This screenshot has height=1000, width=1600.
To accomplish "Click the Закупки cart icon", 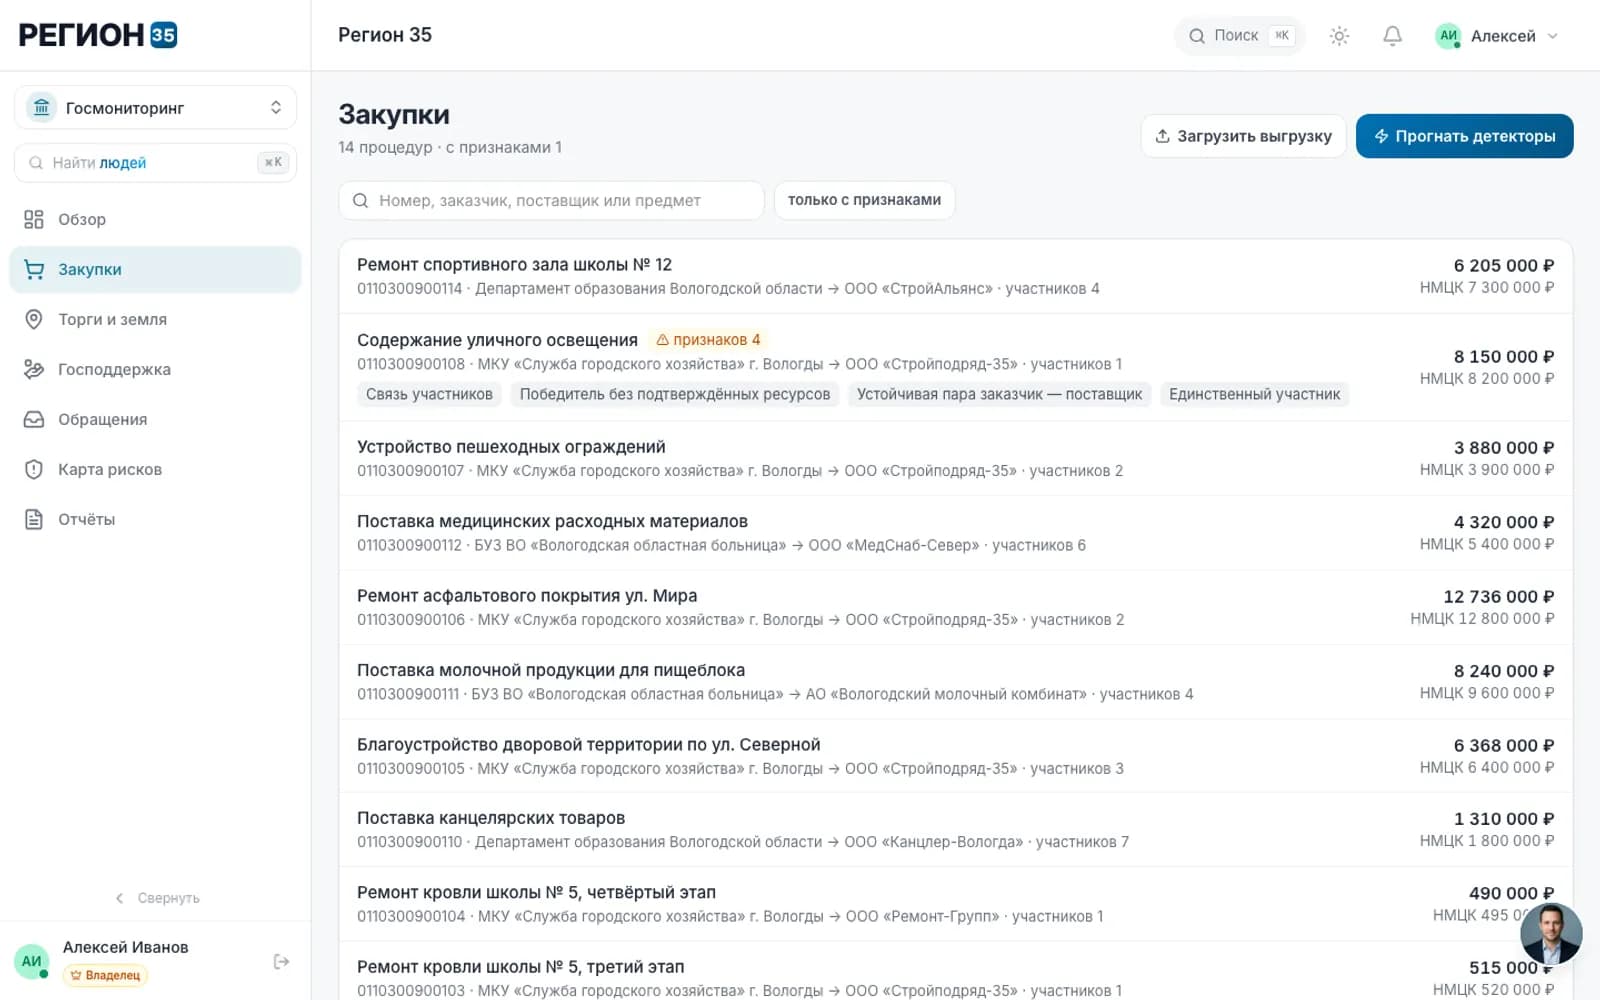I will (x=34, y=269).
